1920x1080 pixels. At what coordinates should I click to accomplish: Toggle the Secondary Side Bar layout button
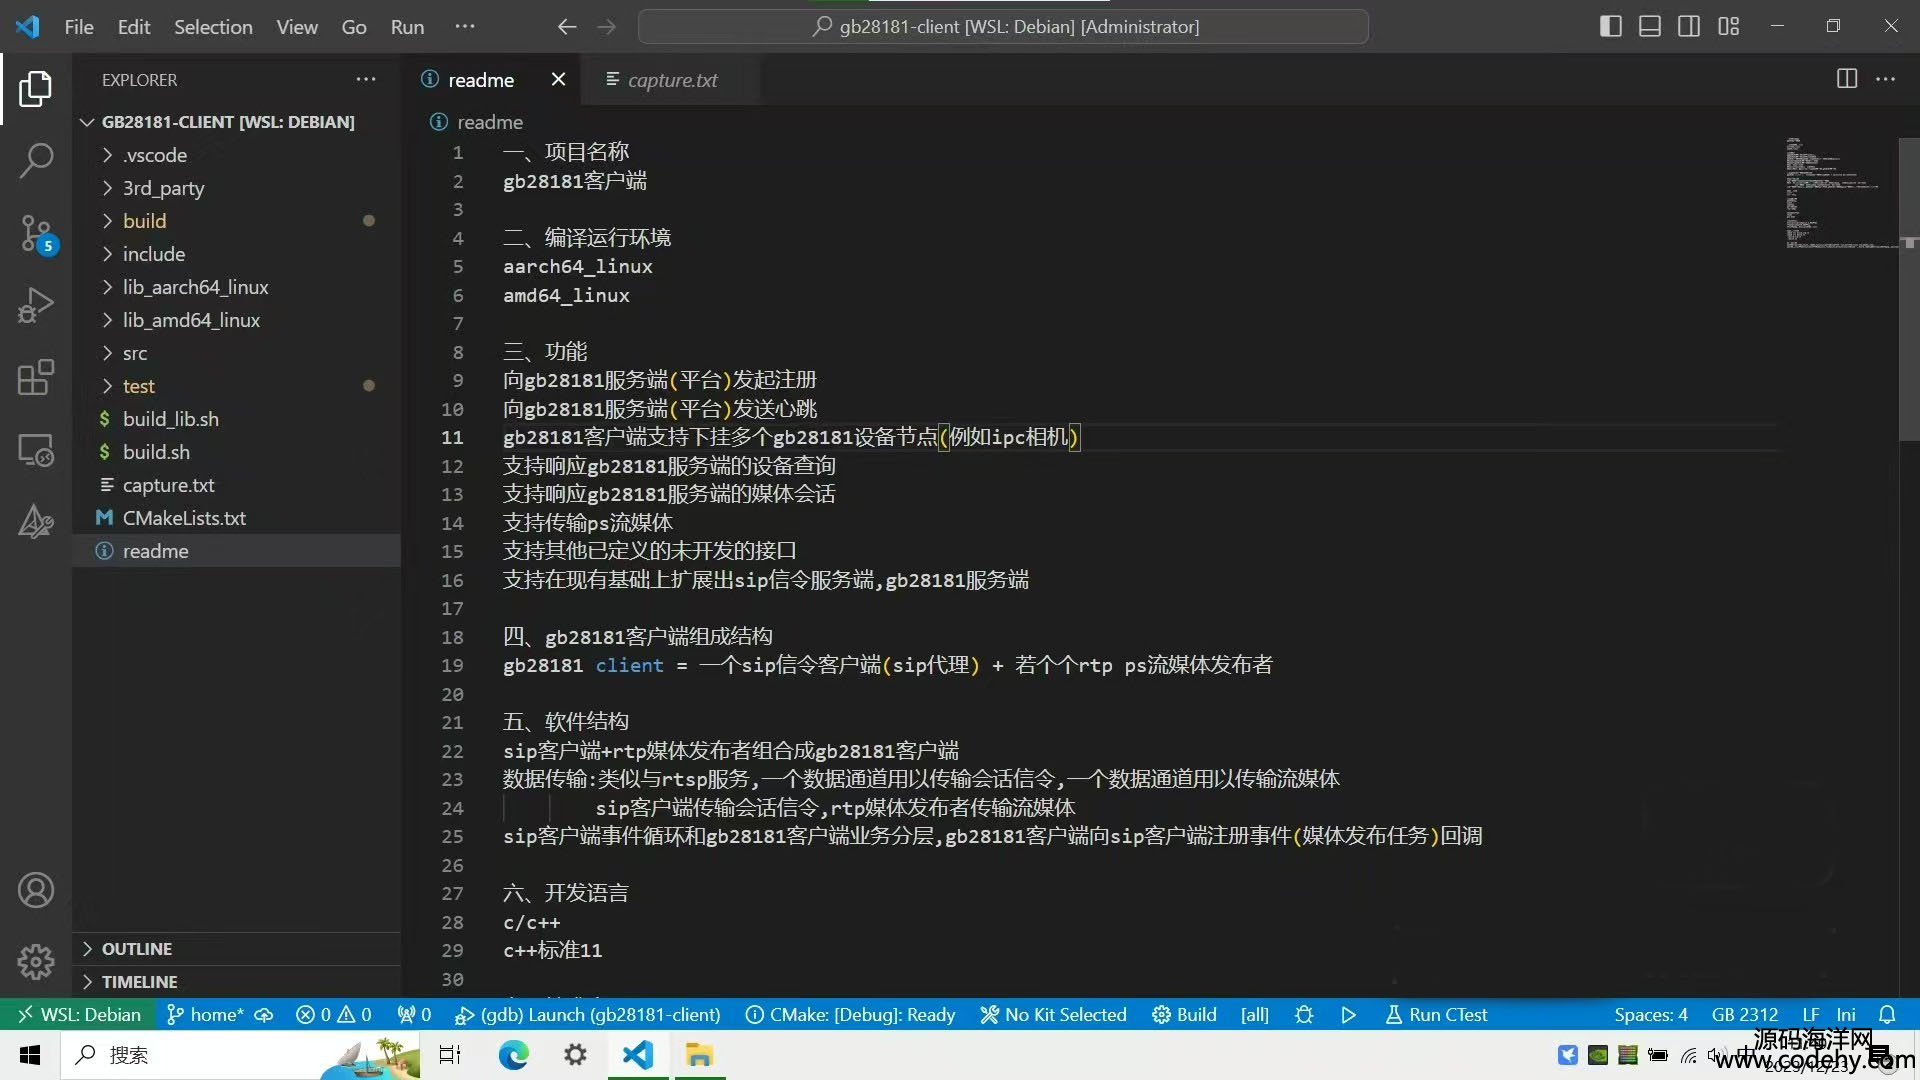[x=1689, y=26]
